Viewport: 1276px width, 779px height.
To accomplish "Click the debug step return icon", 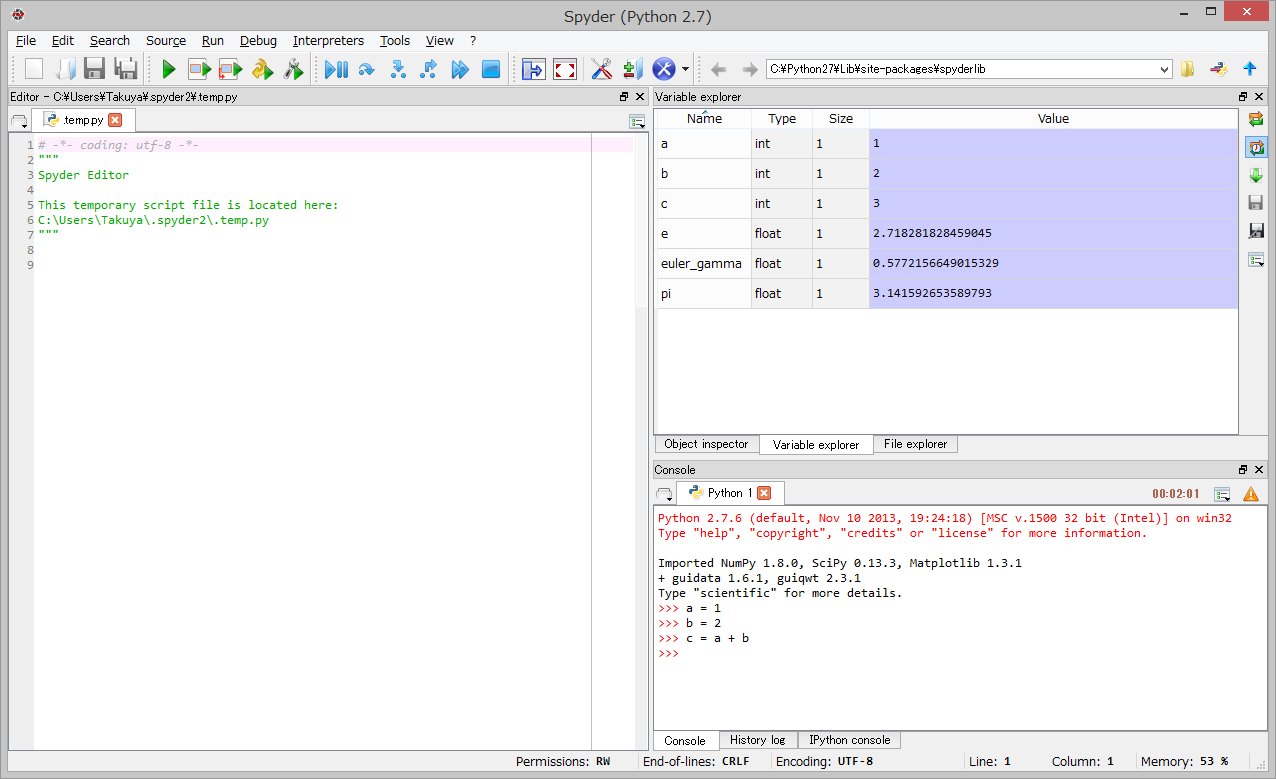I will point(429,69).
